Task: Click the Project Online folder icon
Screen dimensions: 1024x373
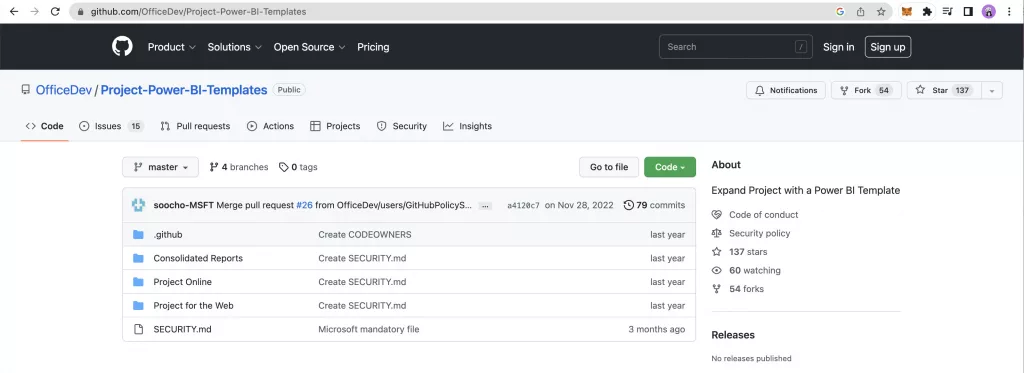Action: pyautogui.click(x=138, y=282)
